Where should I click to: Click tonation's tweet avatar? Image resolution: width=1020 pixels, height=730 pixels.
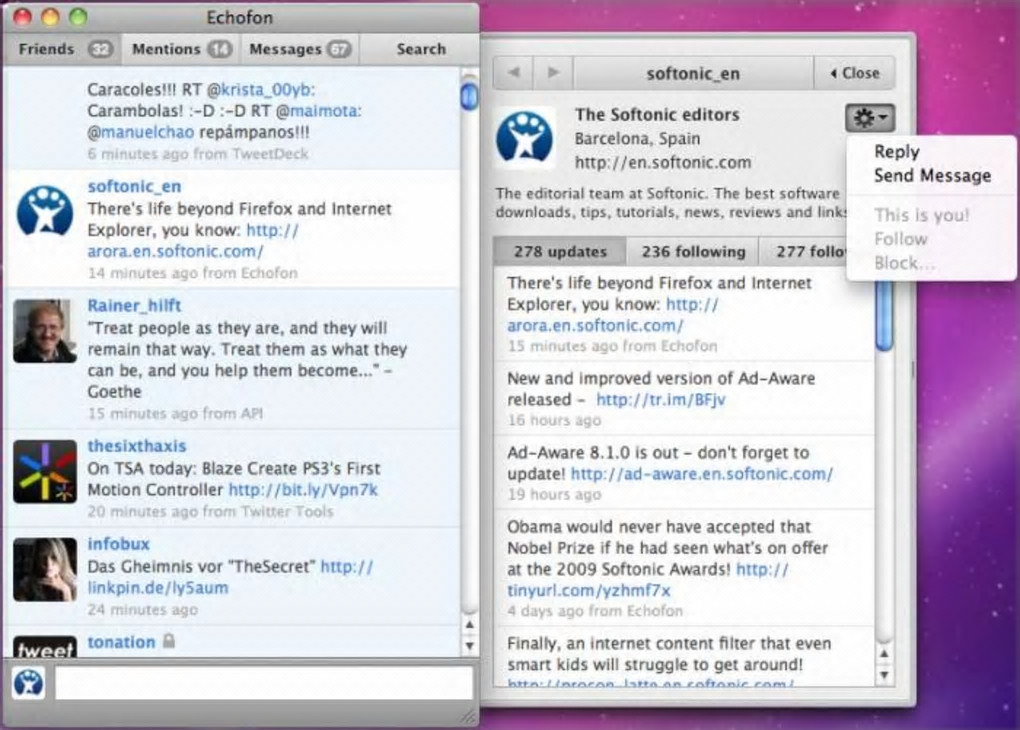tap(44, 647)
